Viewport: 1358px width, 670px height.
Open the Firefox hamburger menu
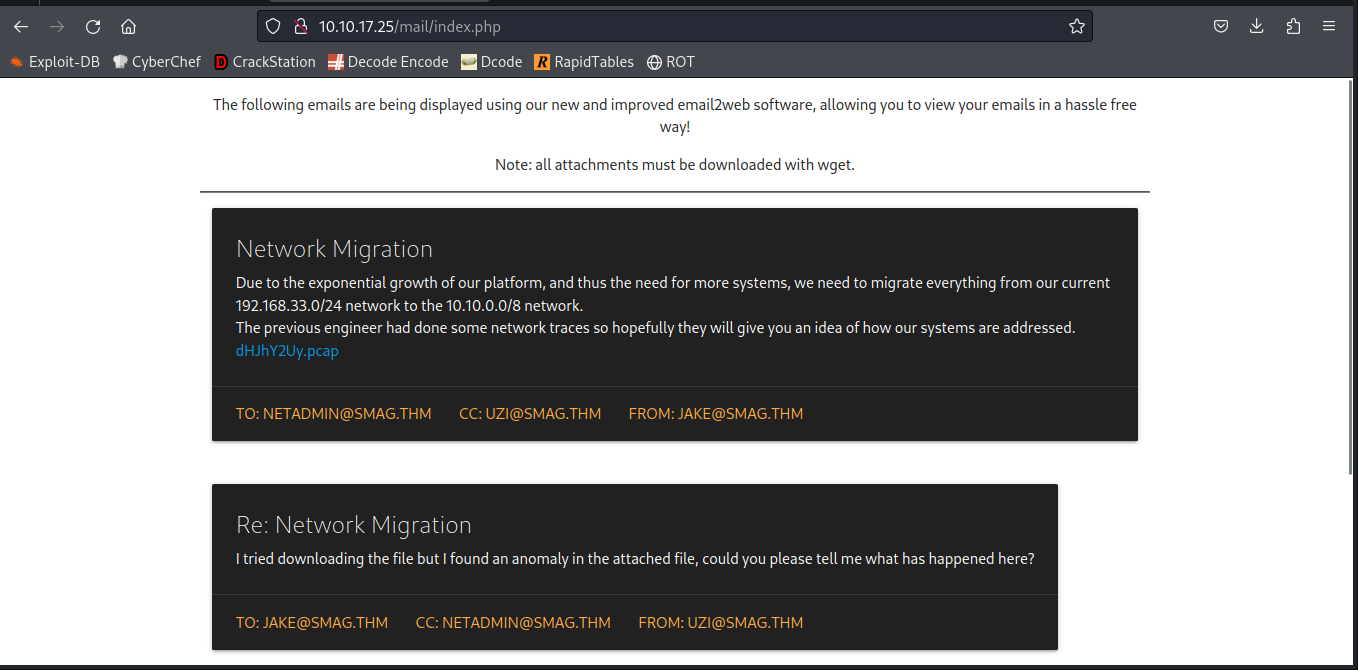point(1329,27)
